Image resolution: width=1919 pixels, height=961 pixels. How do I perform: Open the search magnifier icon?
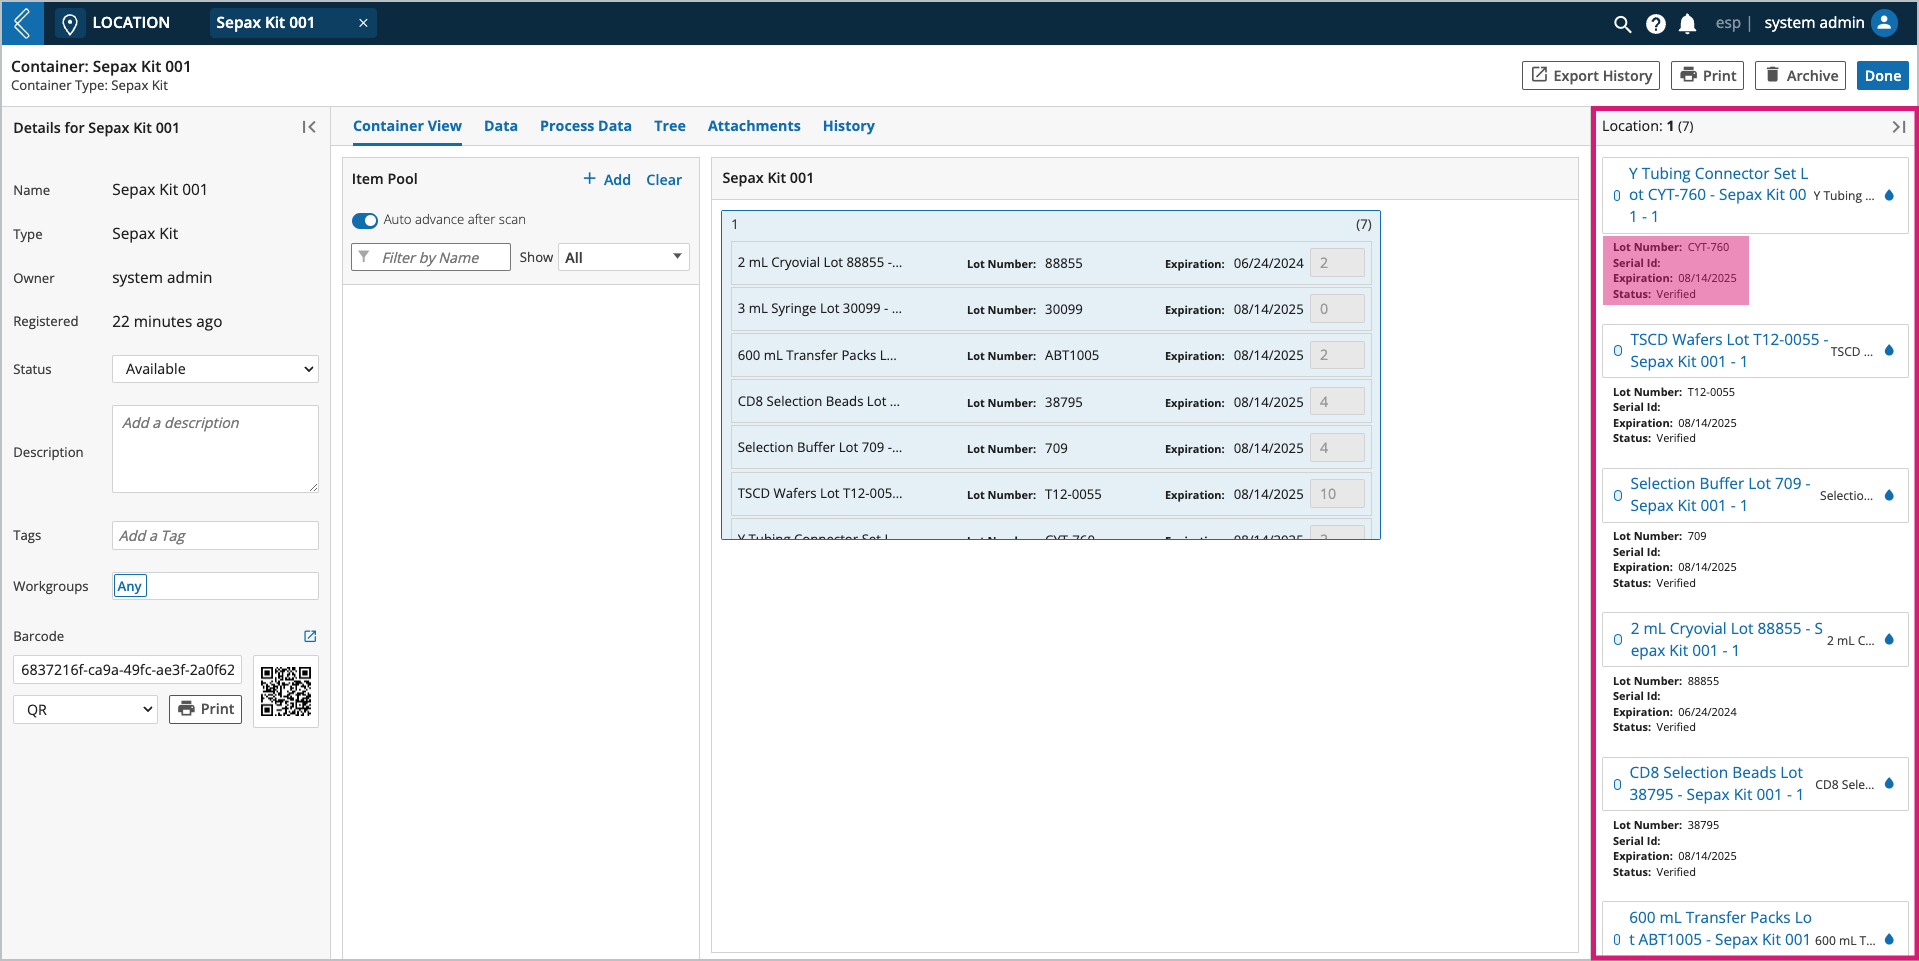tap(1622, 23)
